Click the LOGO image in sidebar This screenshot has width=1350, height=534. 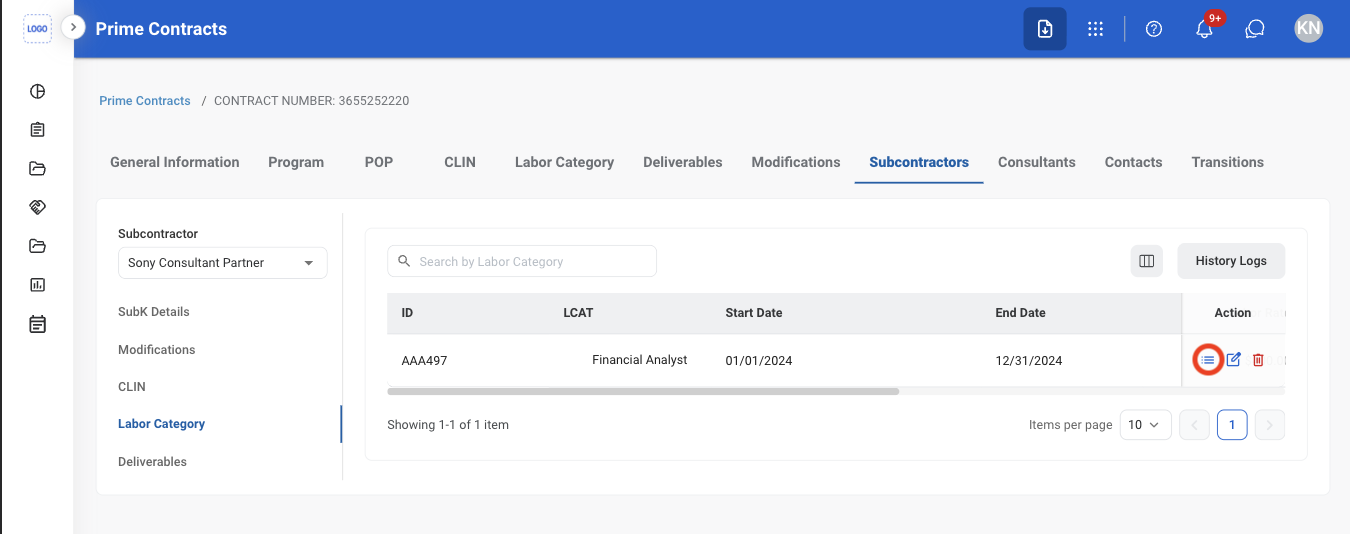coord(37,29)
